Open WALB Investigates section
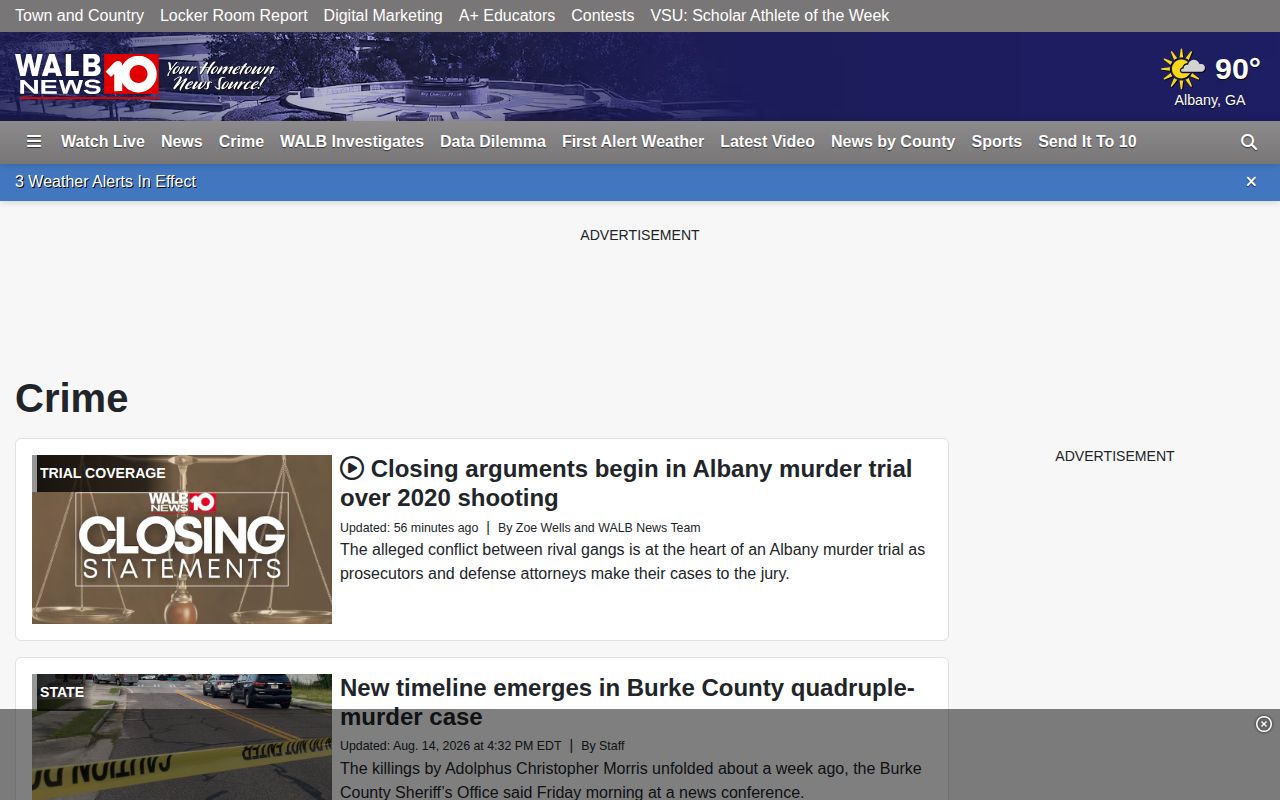Image resolution: width=1280 pixels, height=800 pixels. coord(352,142)
